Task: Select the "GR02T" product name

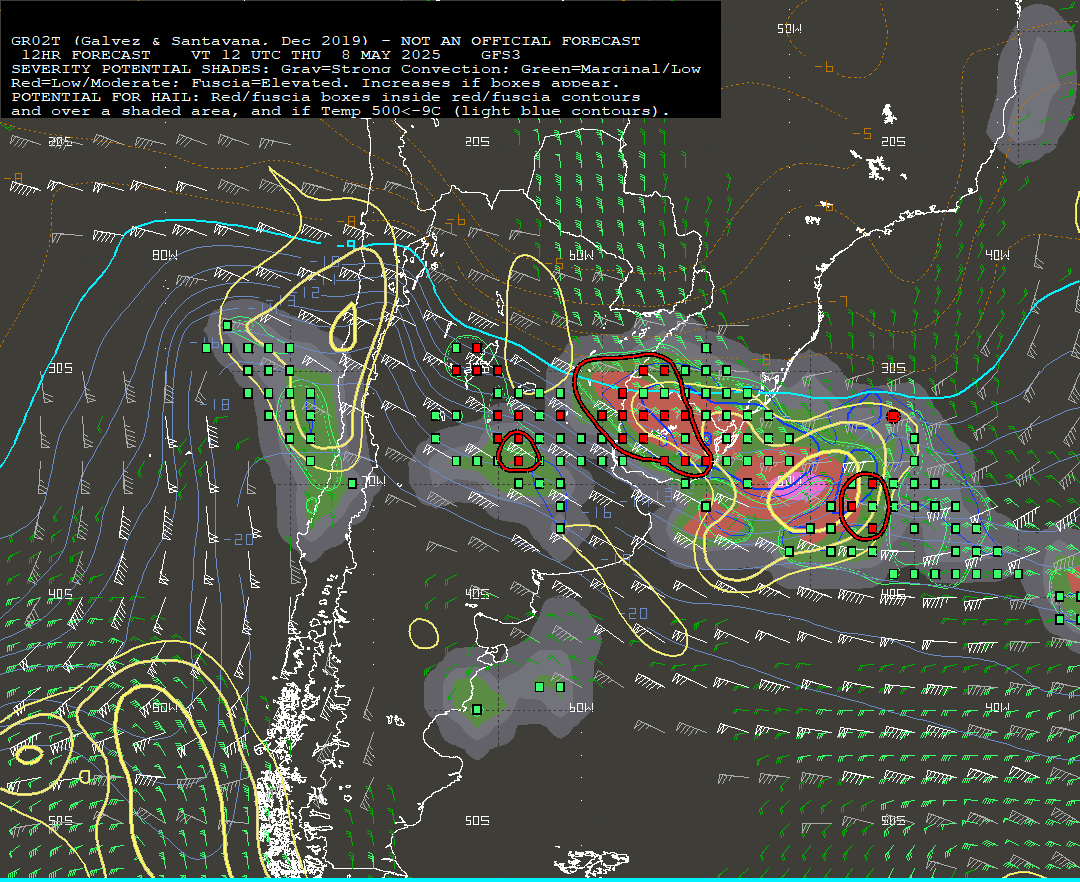Action: [37, 41]
